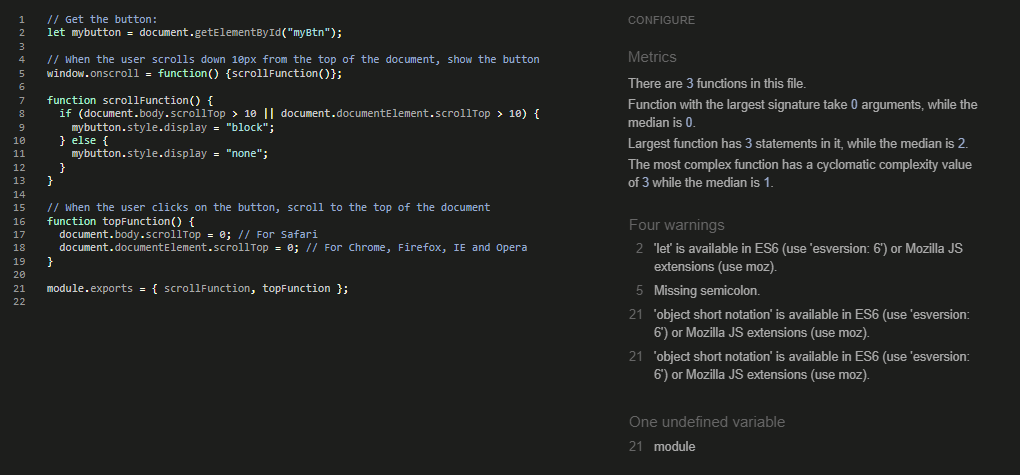Click line number 5 in the gutter
This screenshot has width=1020, height=475.
pos(21,74)
